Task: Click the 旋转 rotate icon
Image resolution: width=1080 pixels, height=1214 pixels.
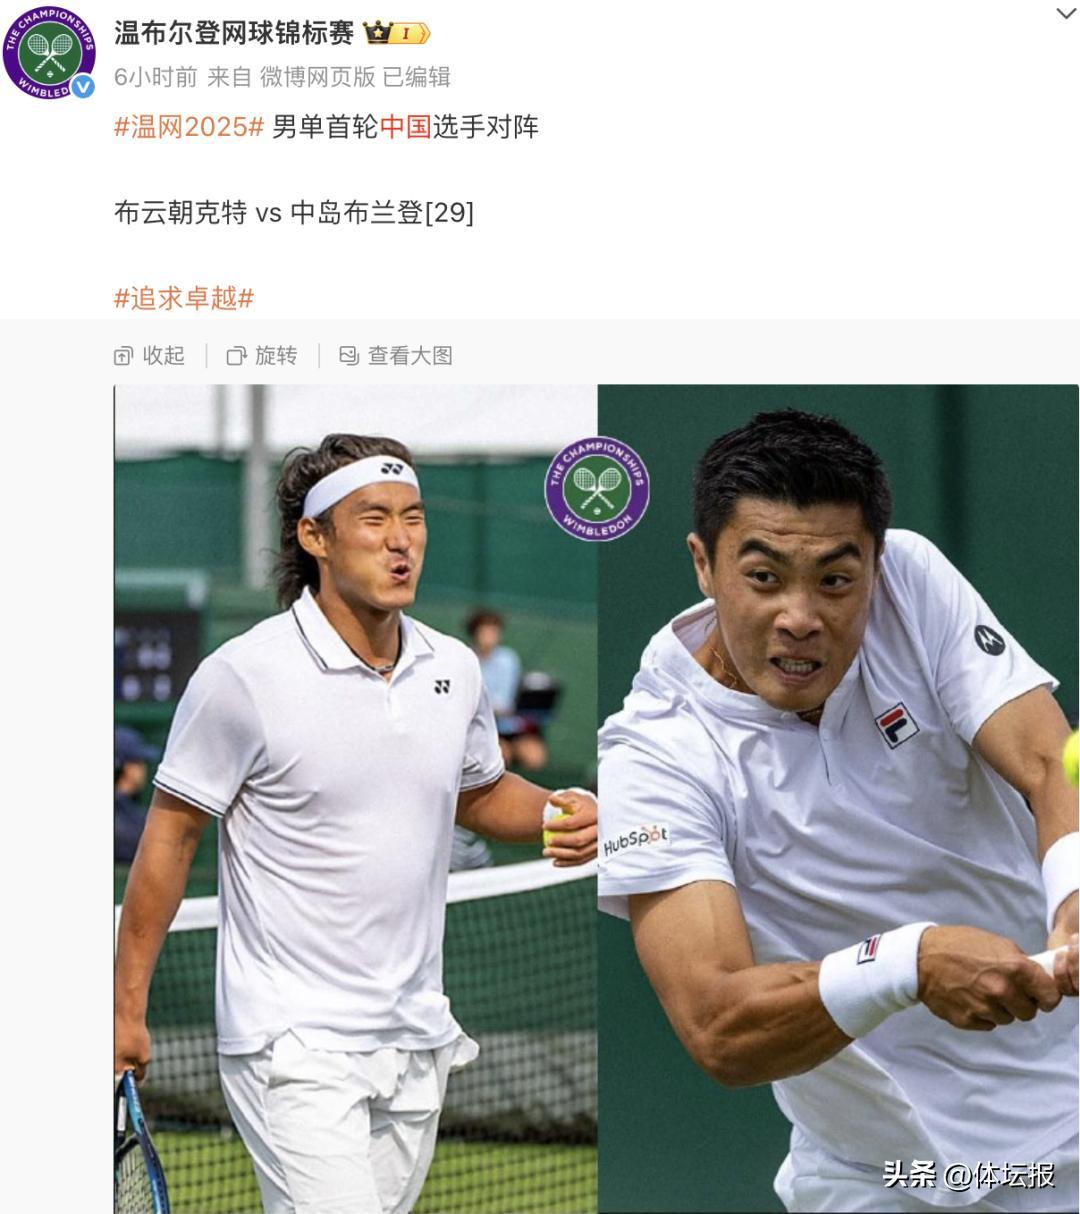Action: click(236, 356)
